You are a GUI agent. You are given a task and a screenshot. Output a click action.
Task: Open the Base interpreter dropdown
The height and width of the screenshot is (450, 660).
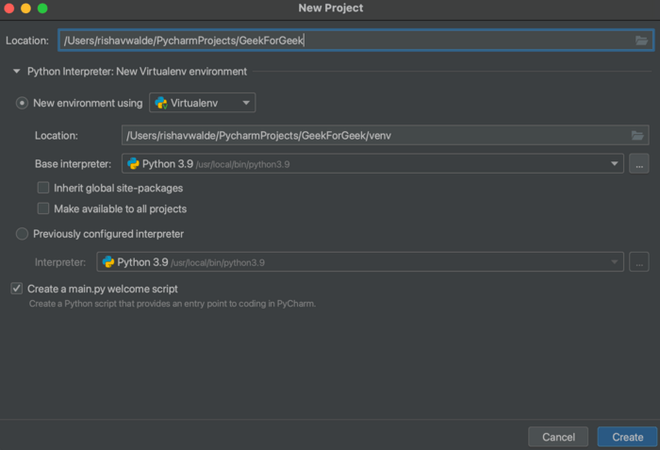[x=373, y=164]
